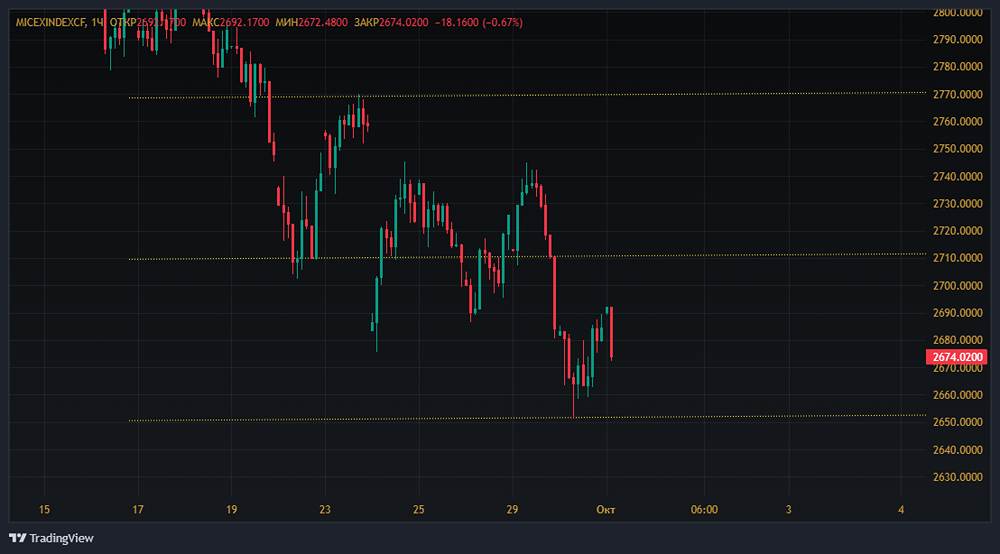Click the ЗАКР close value in legend
1000x554 pixels.
click(x=403, y=22)
